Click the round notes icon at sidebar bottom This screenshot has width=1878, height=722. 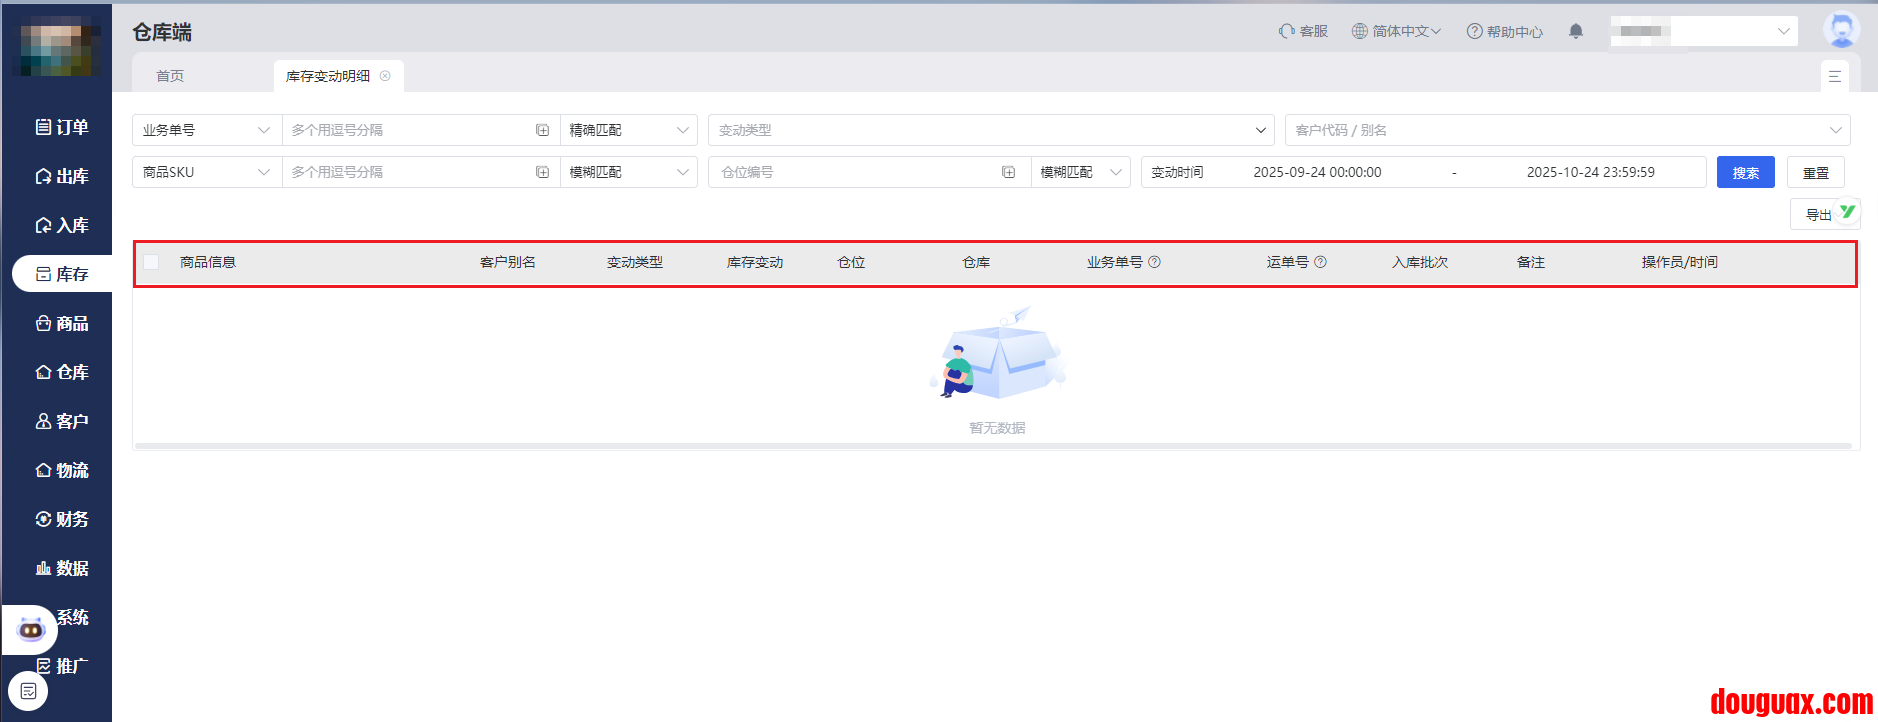pos(28,691)
